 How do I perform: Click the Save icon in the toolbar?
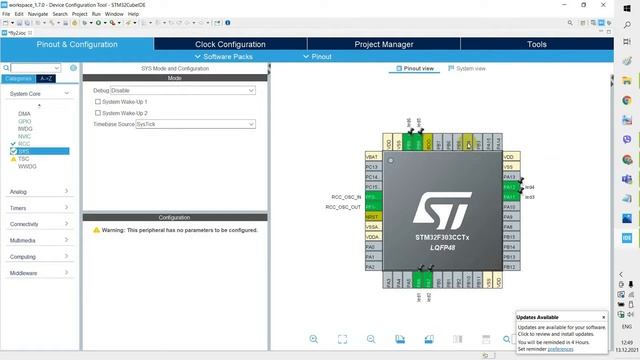click(19, 23)
